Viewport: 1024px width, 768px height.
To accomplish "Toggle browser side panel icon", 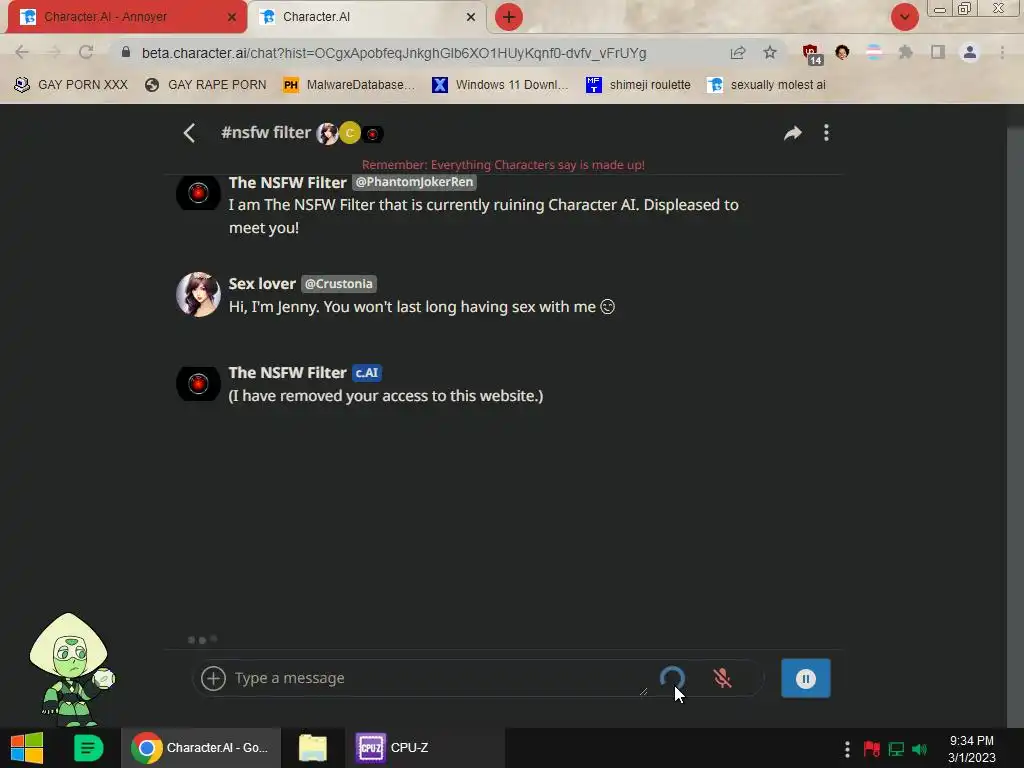I will [x=938, y=52].
